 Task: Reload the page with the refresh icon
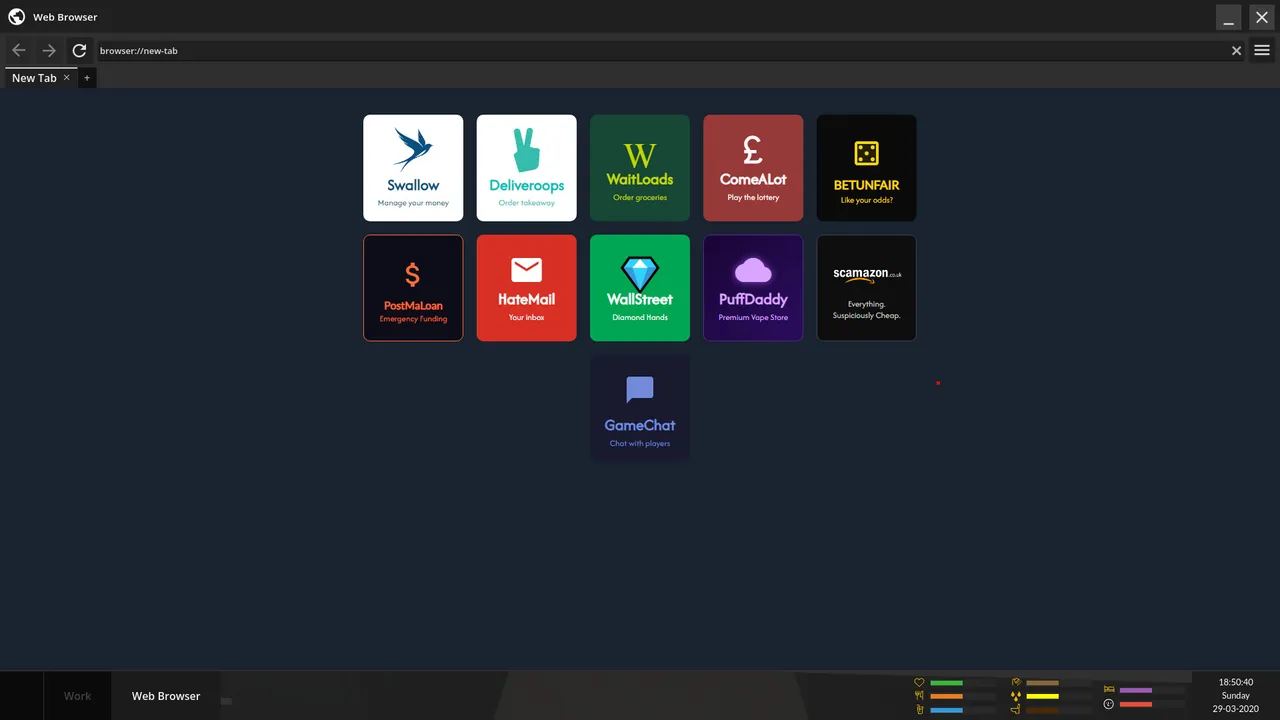(79, 50)
